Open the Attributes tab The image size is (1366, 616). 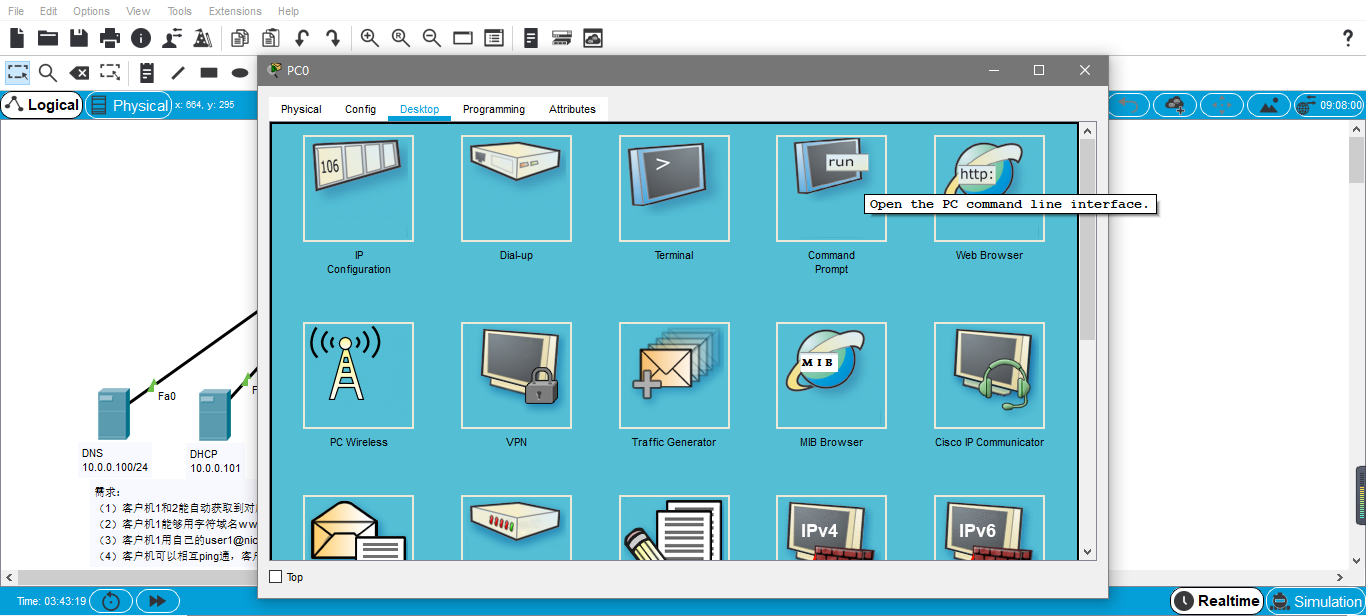pos(572,109)
